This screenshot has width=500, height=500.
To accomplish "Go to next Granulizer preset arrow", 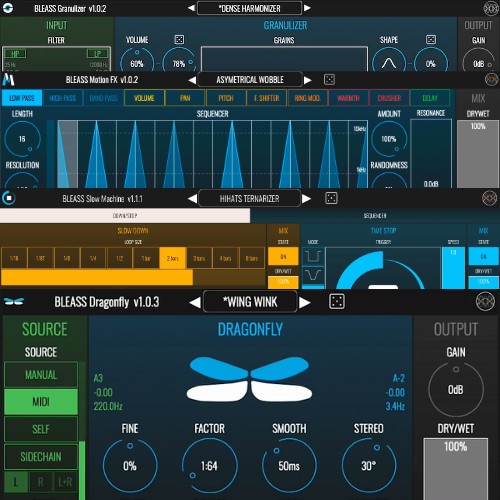I will (x=307, y=8).
